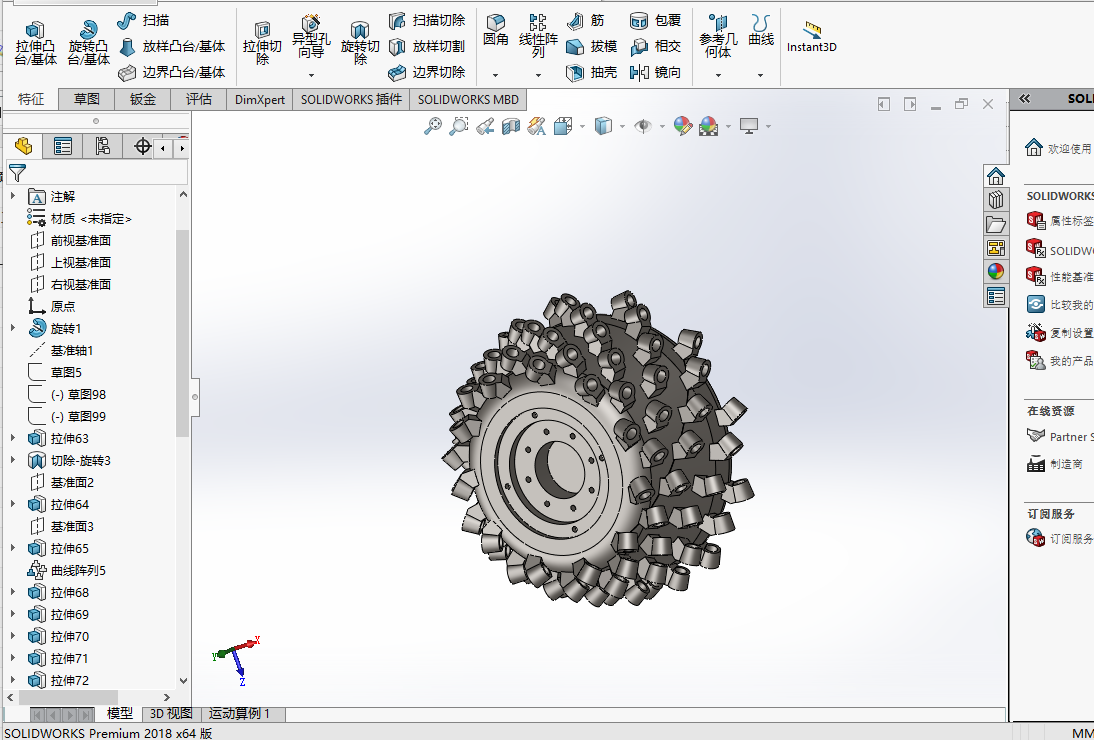Screen dimensions: 1094x740
Task: Click the Section View icon
Action: point(511,126)
